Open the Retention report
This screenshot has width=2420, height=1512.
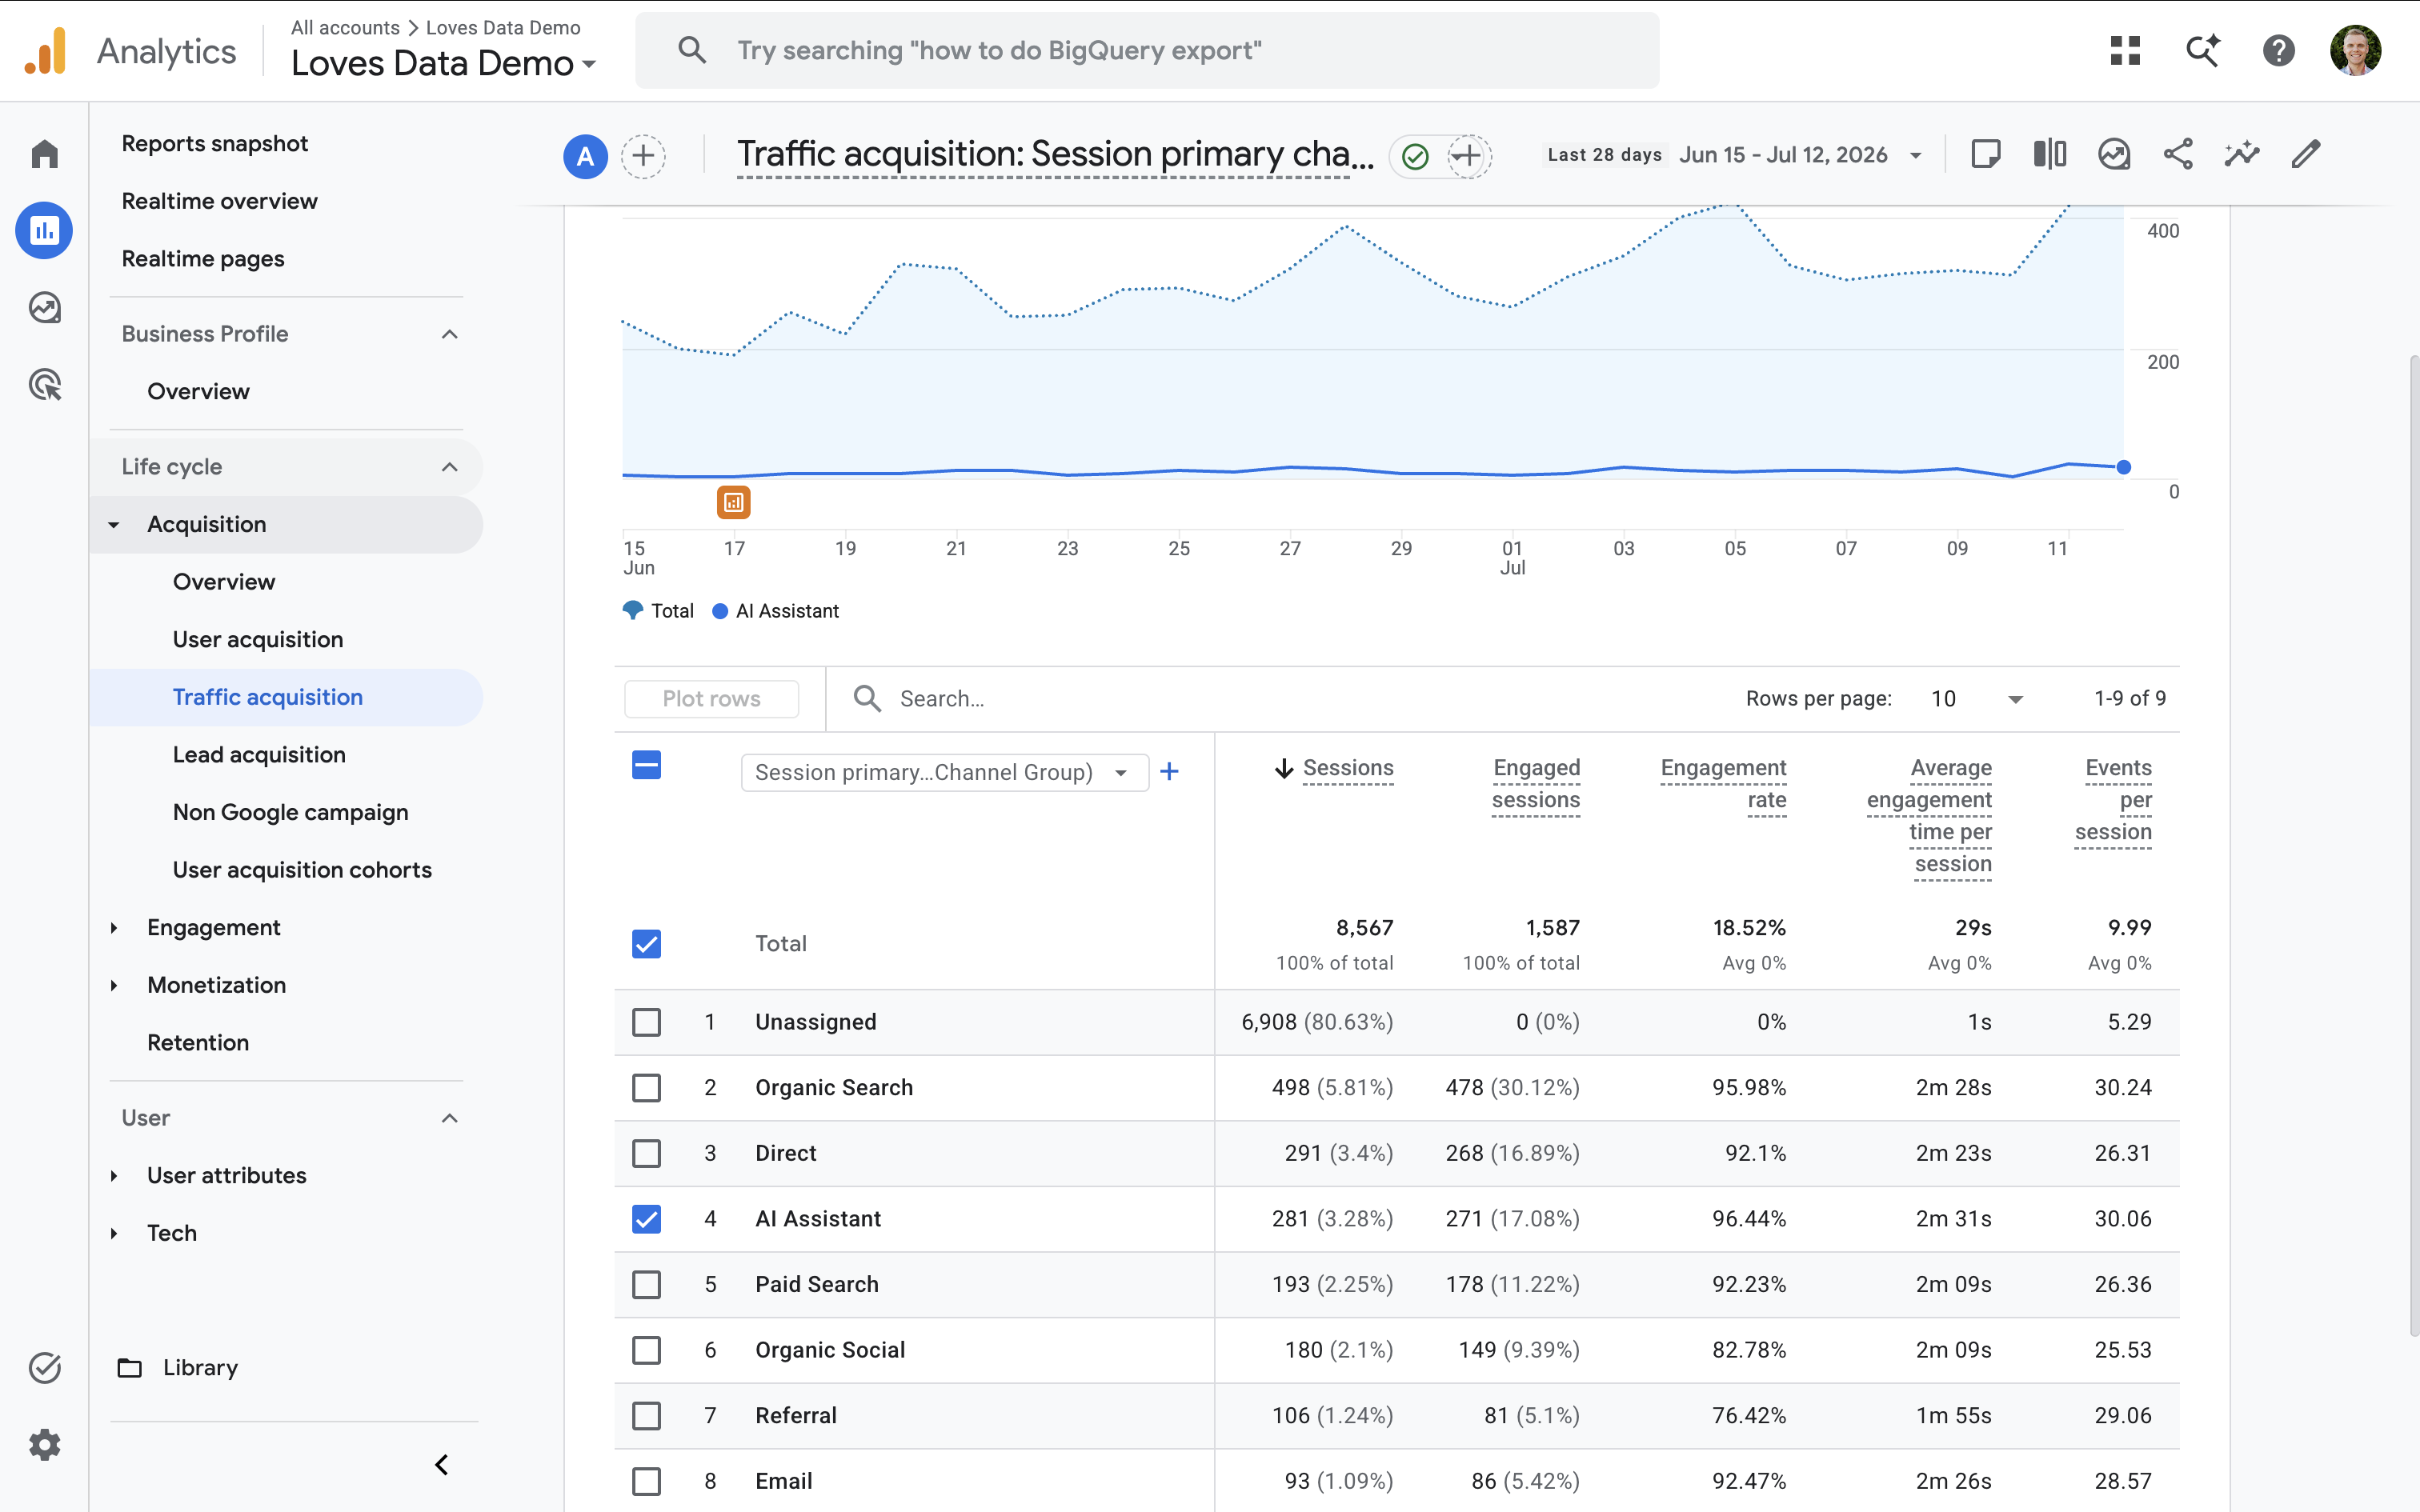[198, 1043]
